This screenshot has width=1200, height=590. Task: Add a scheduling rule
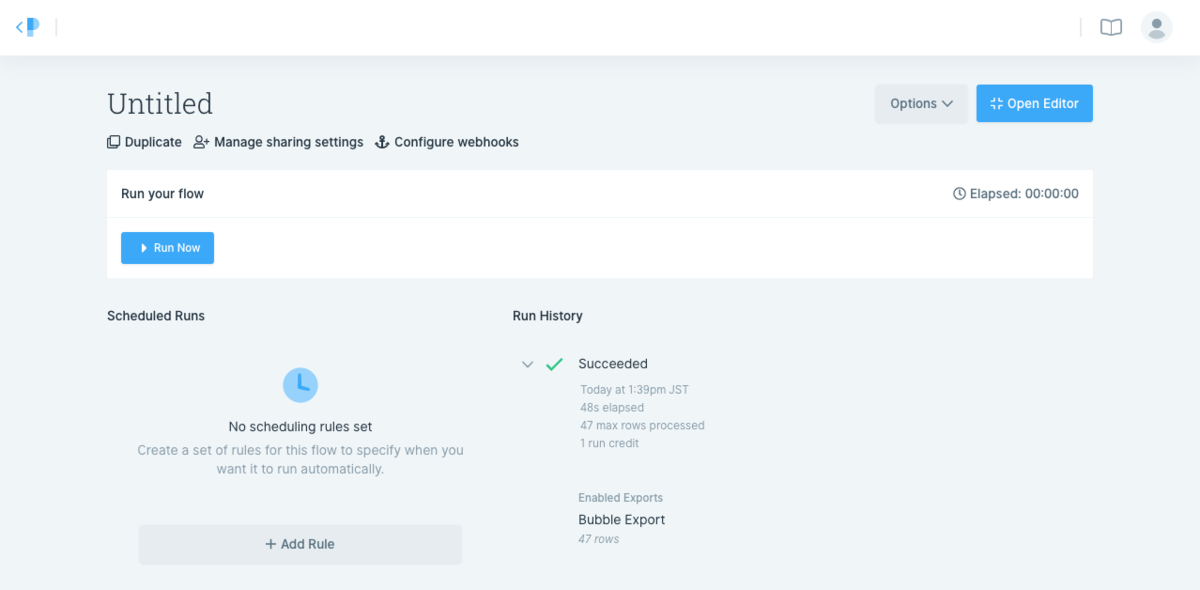(x=300, y=544)
